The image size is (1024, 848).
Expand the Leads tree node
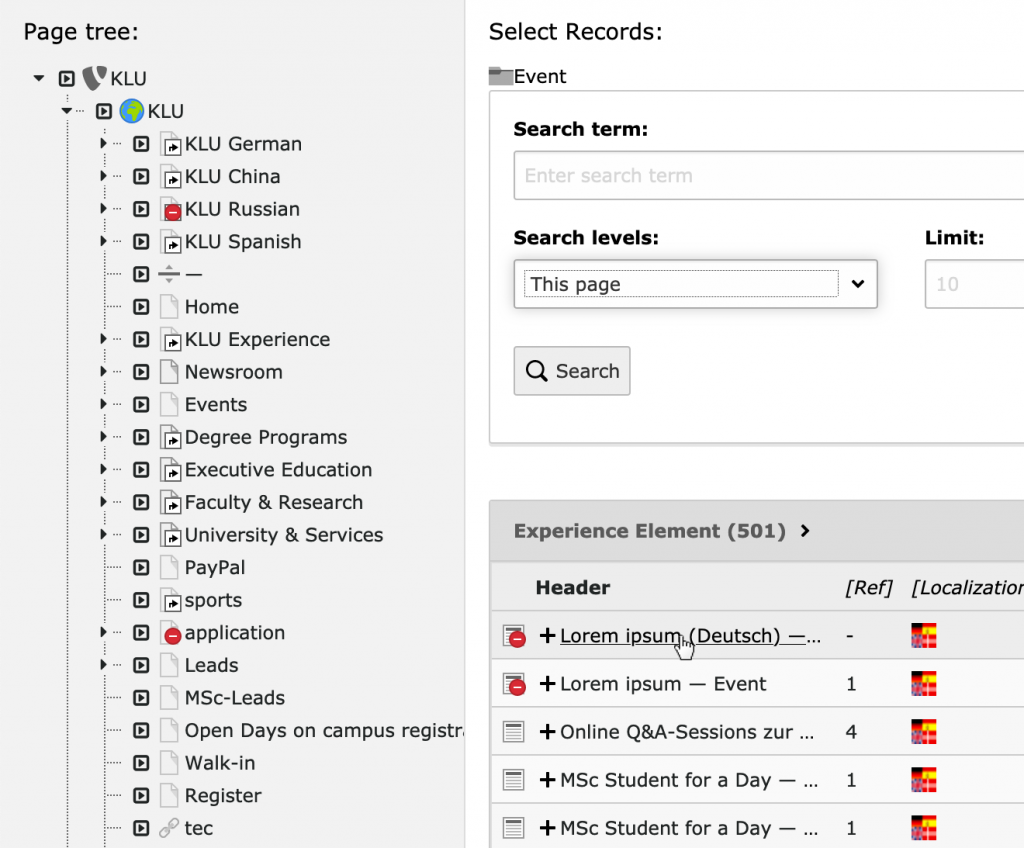pos(103,665)
